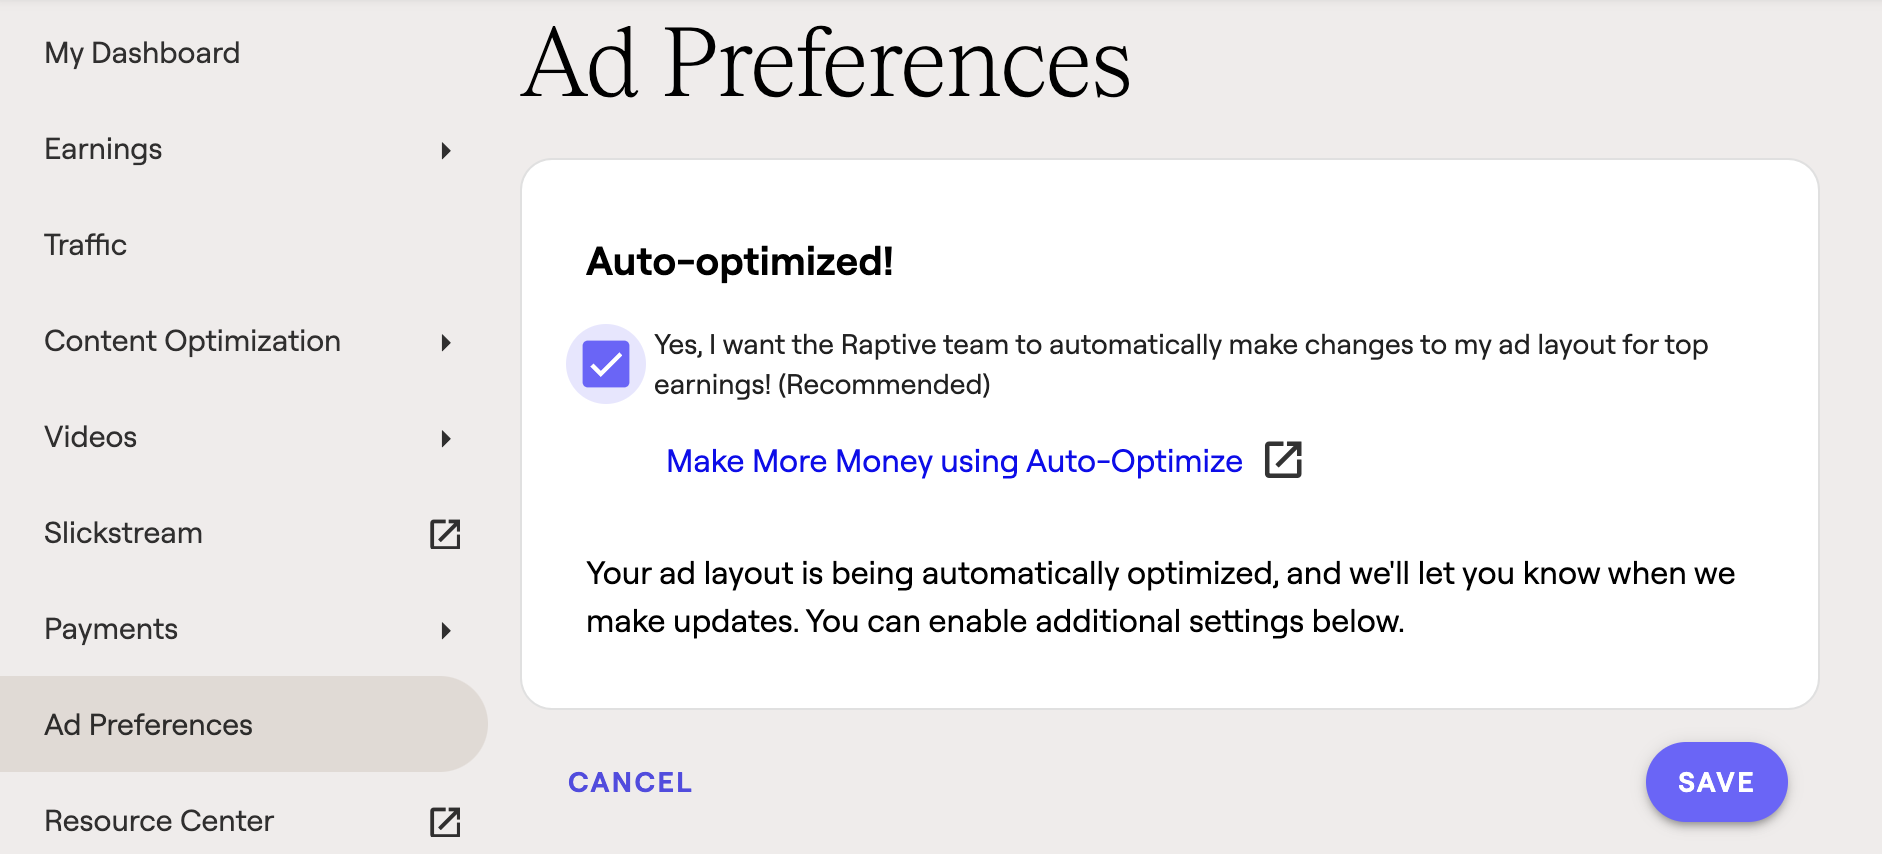Open Slickstream from the sidebar
The image size is (1882, 854).
pos(124,533)
